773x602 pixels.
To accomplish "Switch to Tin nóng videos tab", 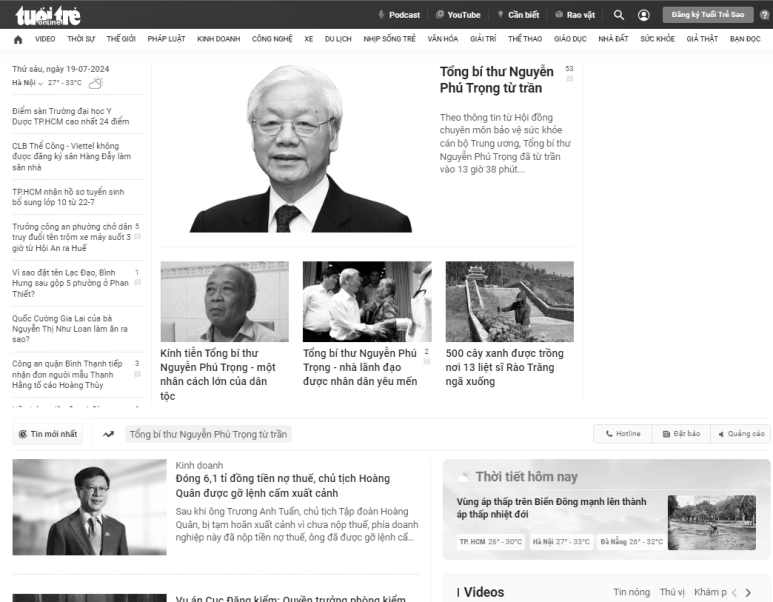I will [x=631, y=592].
